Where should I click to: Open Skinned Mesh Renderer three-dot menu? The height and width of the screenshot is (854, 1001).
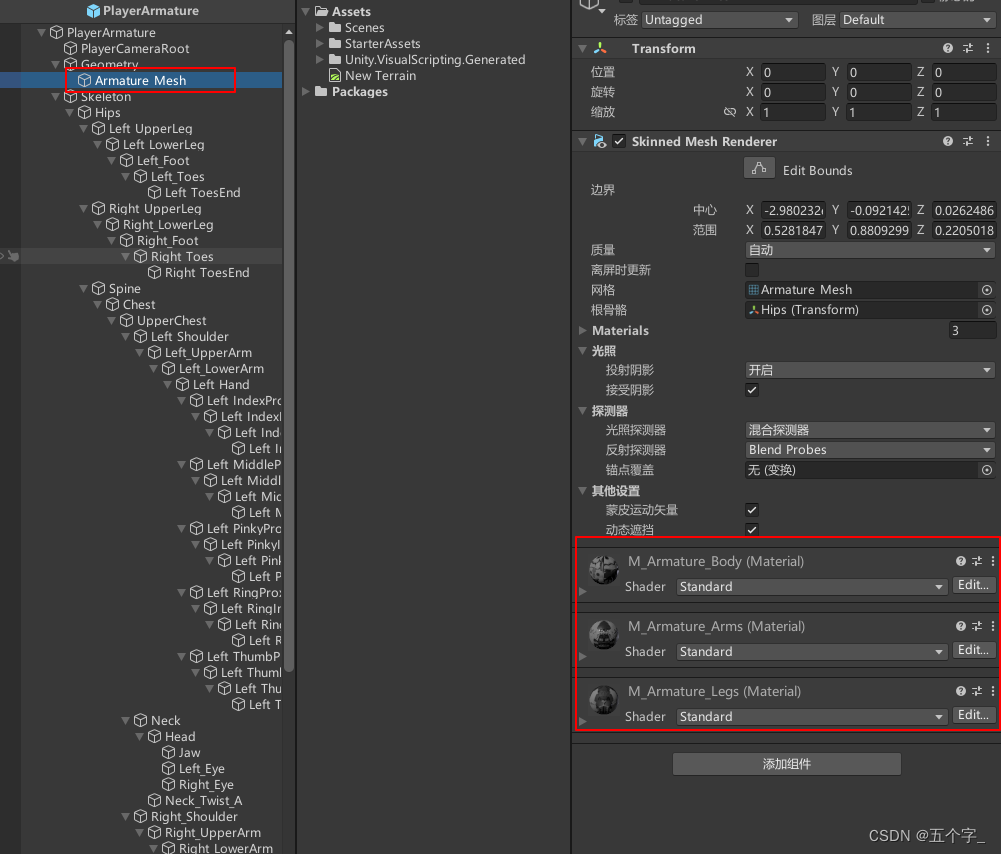click(988, 141)
